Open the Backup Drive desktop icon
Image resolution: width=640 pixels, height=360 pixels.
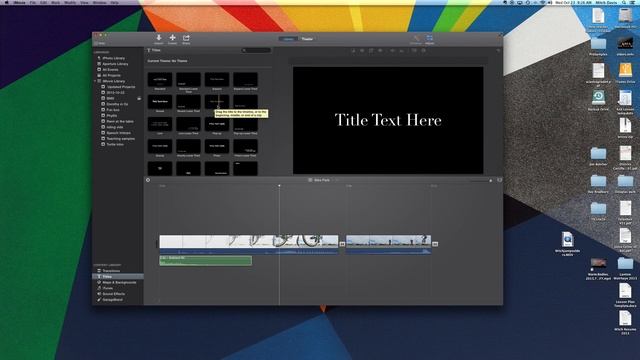click(598, 100)
